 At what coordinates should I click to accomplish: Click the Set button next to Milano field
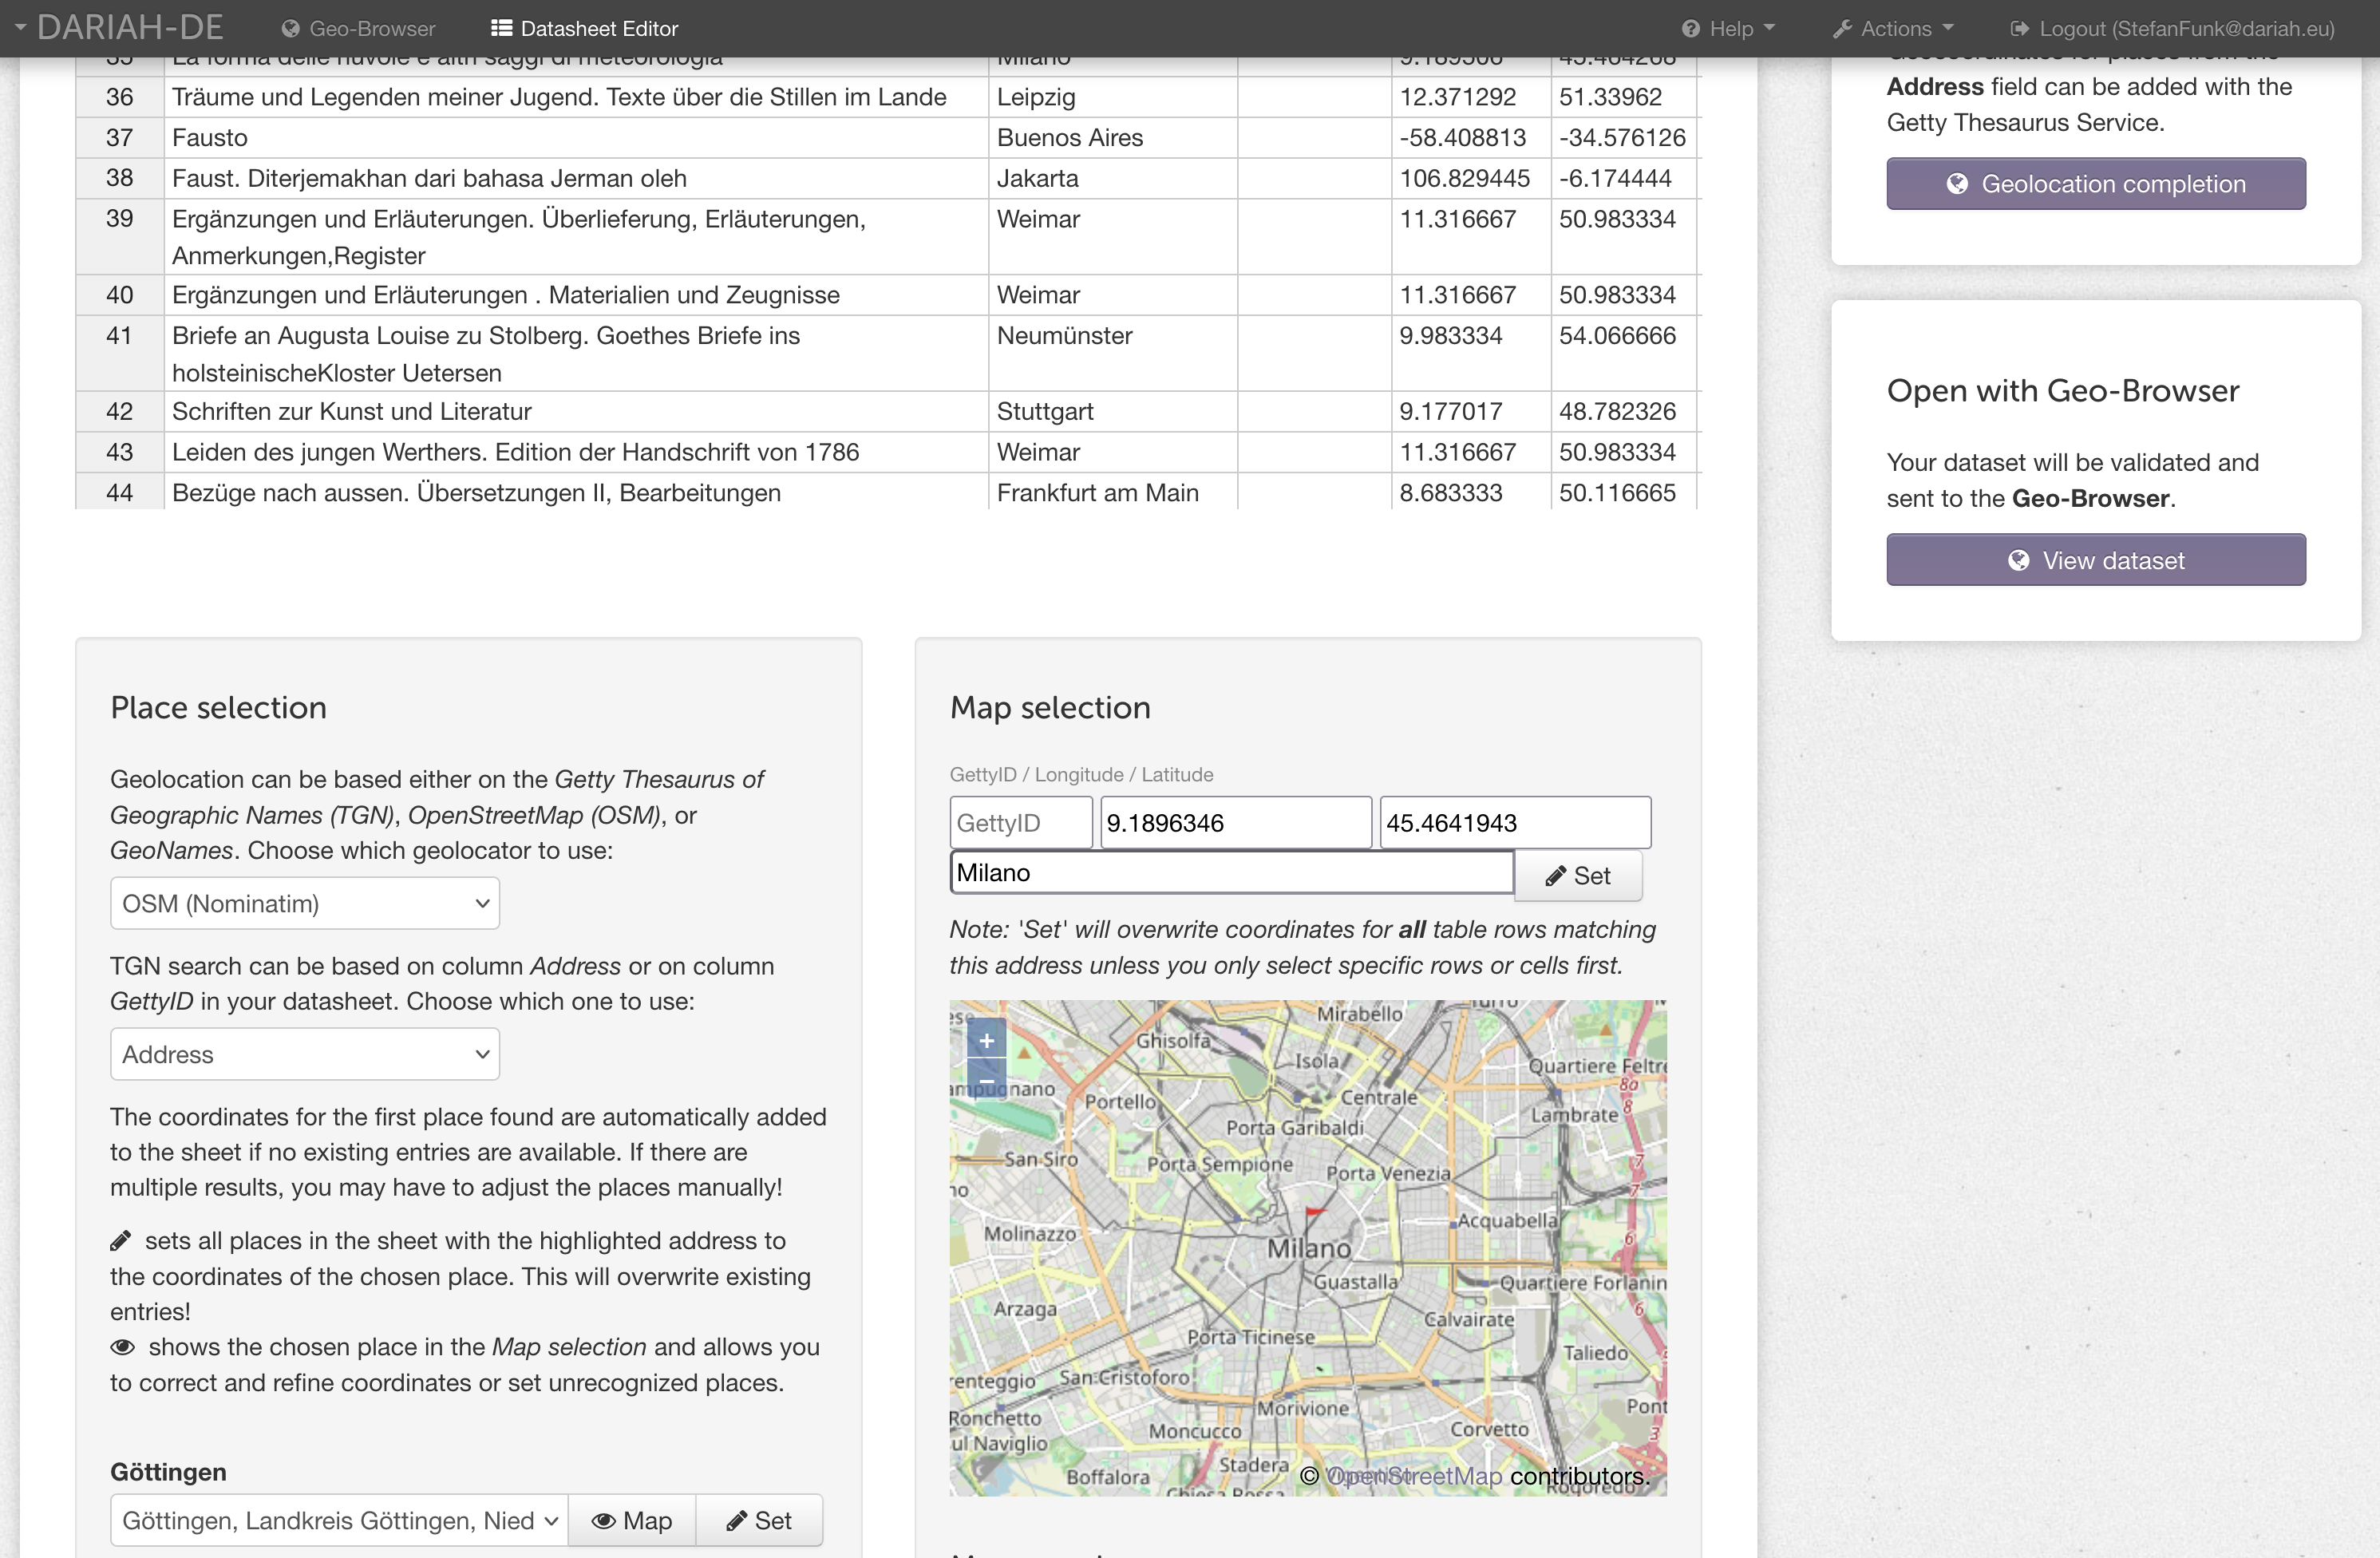click(x=1577, y=875)
